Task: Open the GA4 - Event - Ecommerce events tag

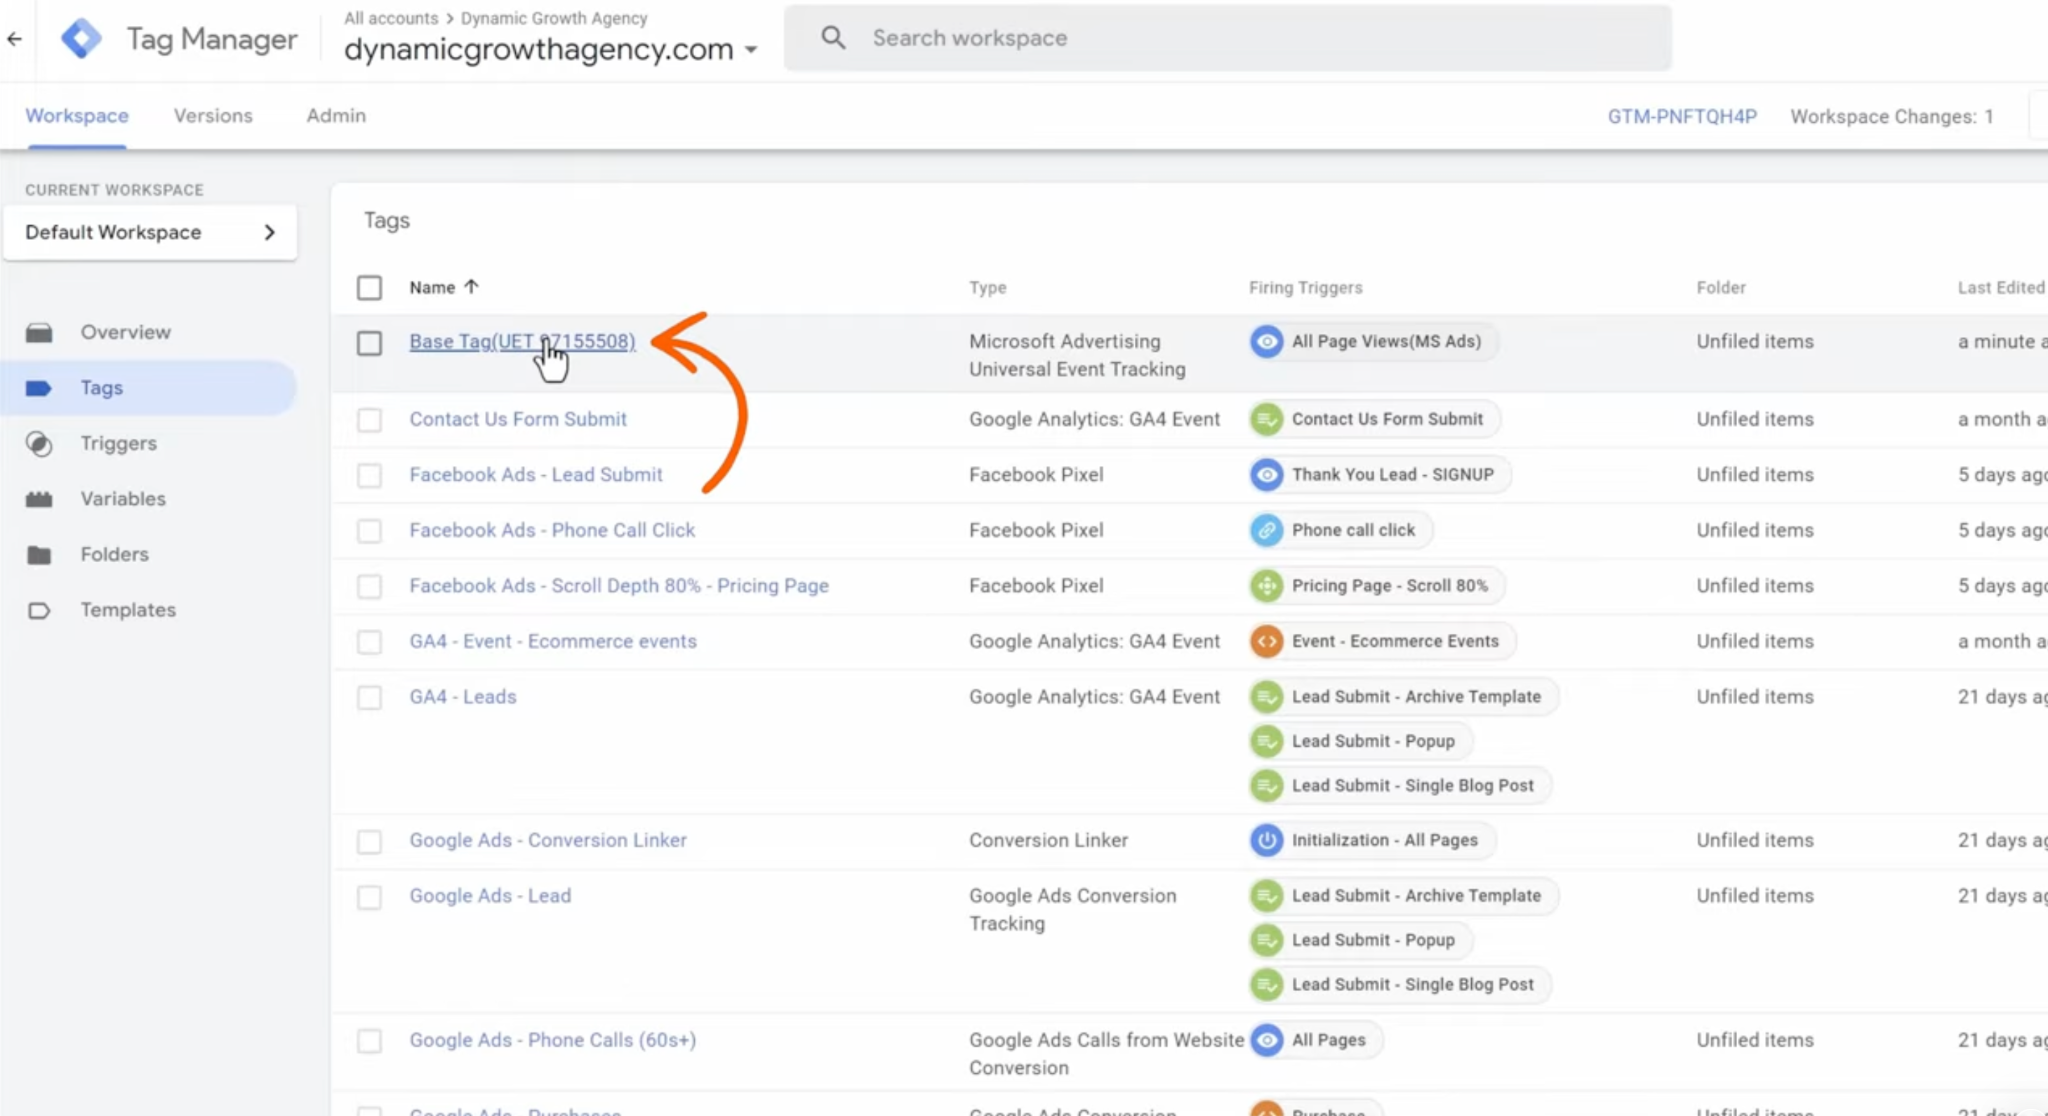Action: (x=553, y=641)
